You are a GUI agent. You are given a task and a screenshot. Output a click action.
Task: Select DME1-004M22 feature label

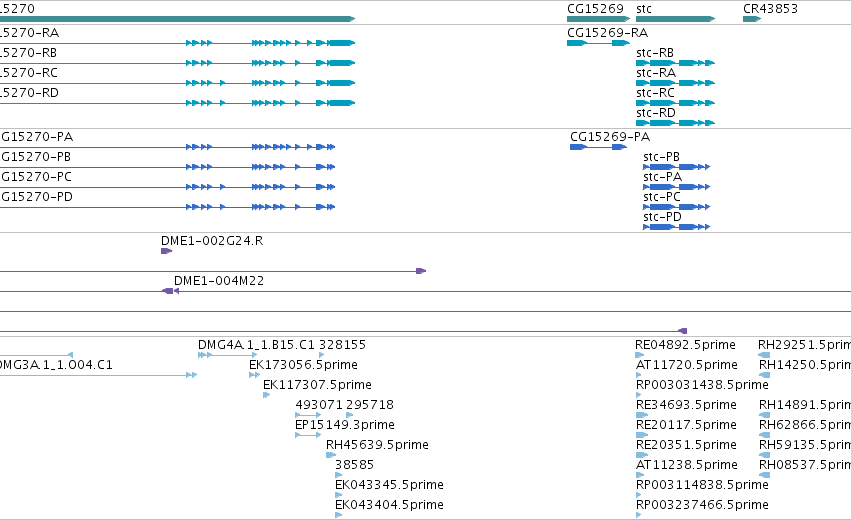(x=219, y=281)
